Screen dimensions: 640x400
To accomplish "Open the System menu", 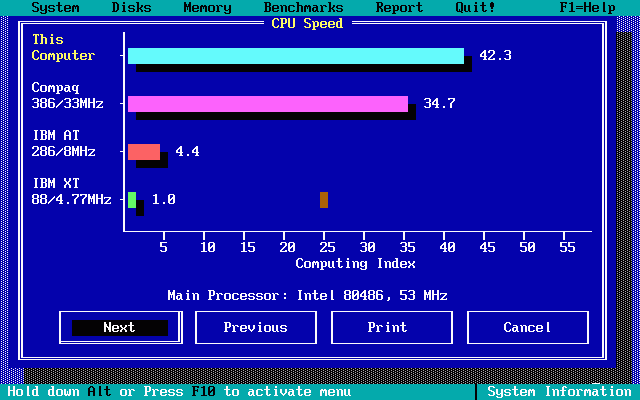I will (x=55, y=7).
